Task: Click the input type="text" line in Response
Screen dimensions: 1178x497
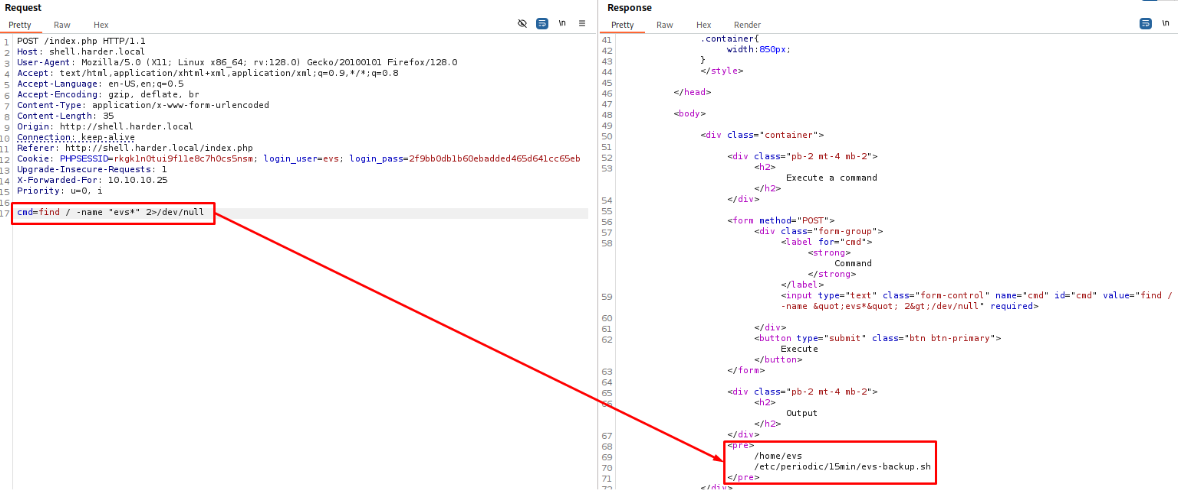Action: pos(977,301)
